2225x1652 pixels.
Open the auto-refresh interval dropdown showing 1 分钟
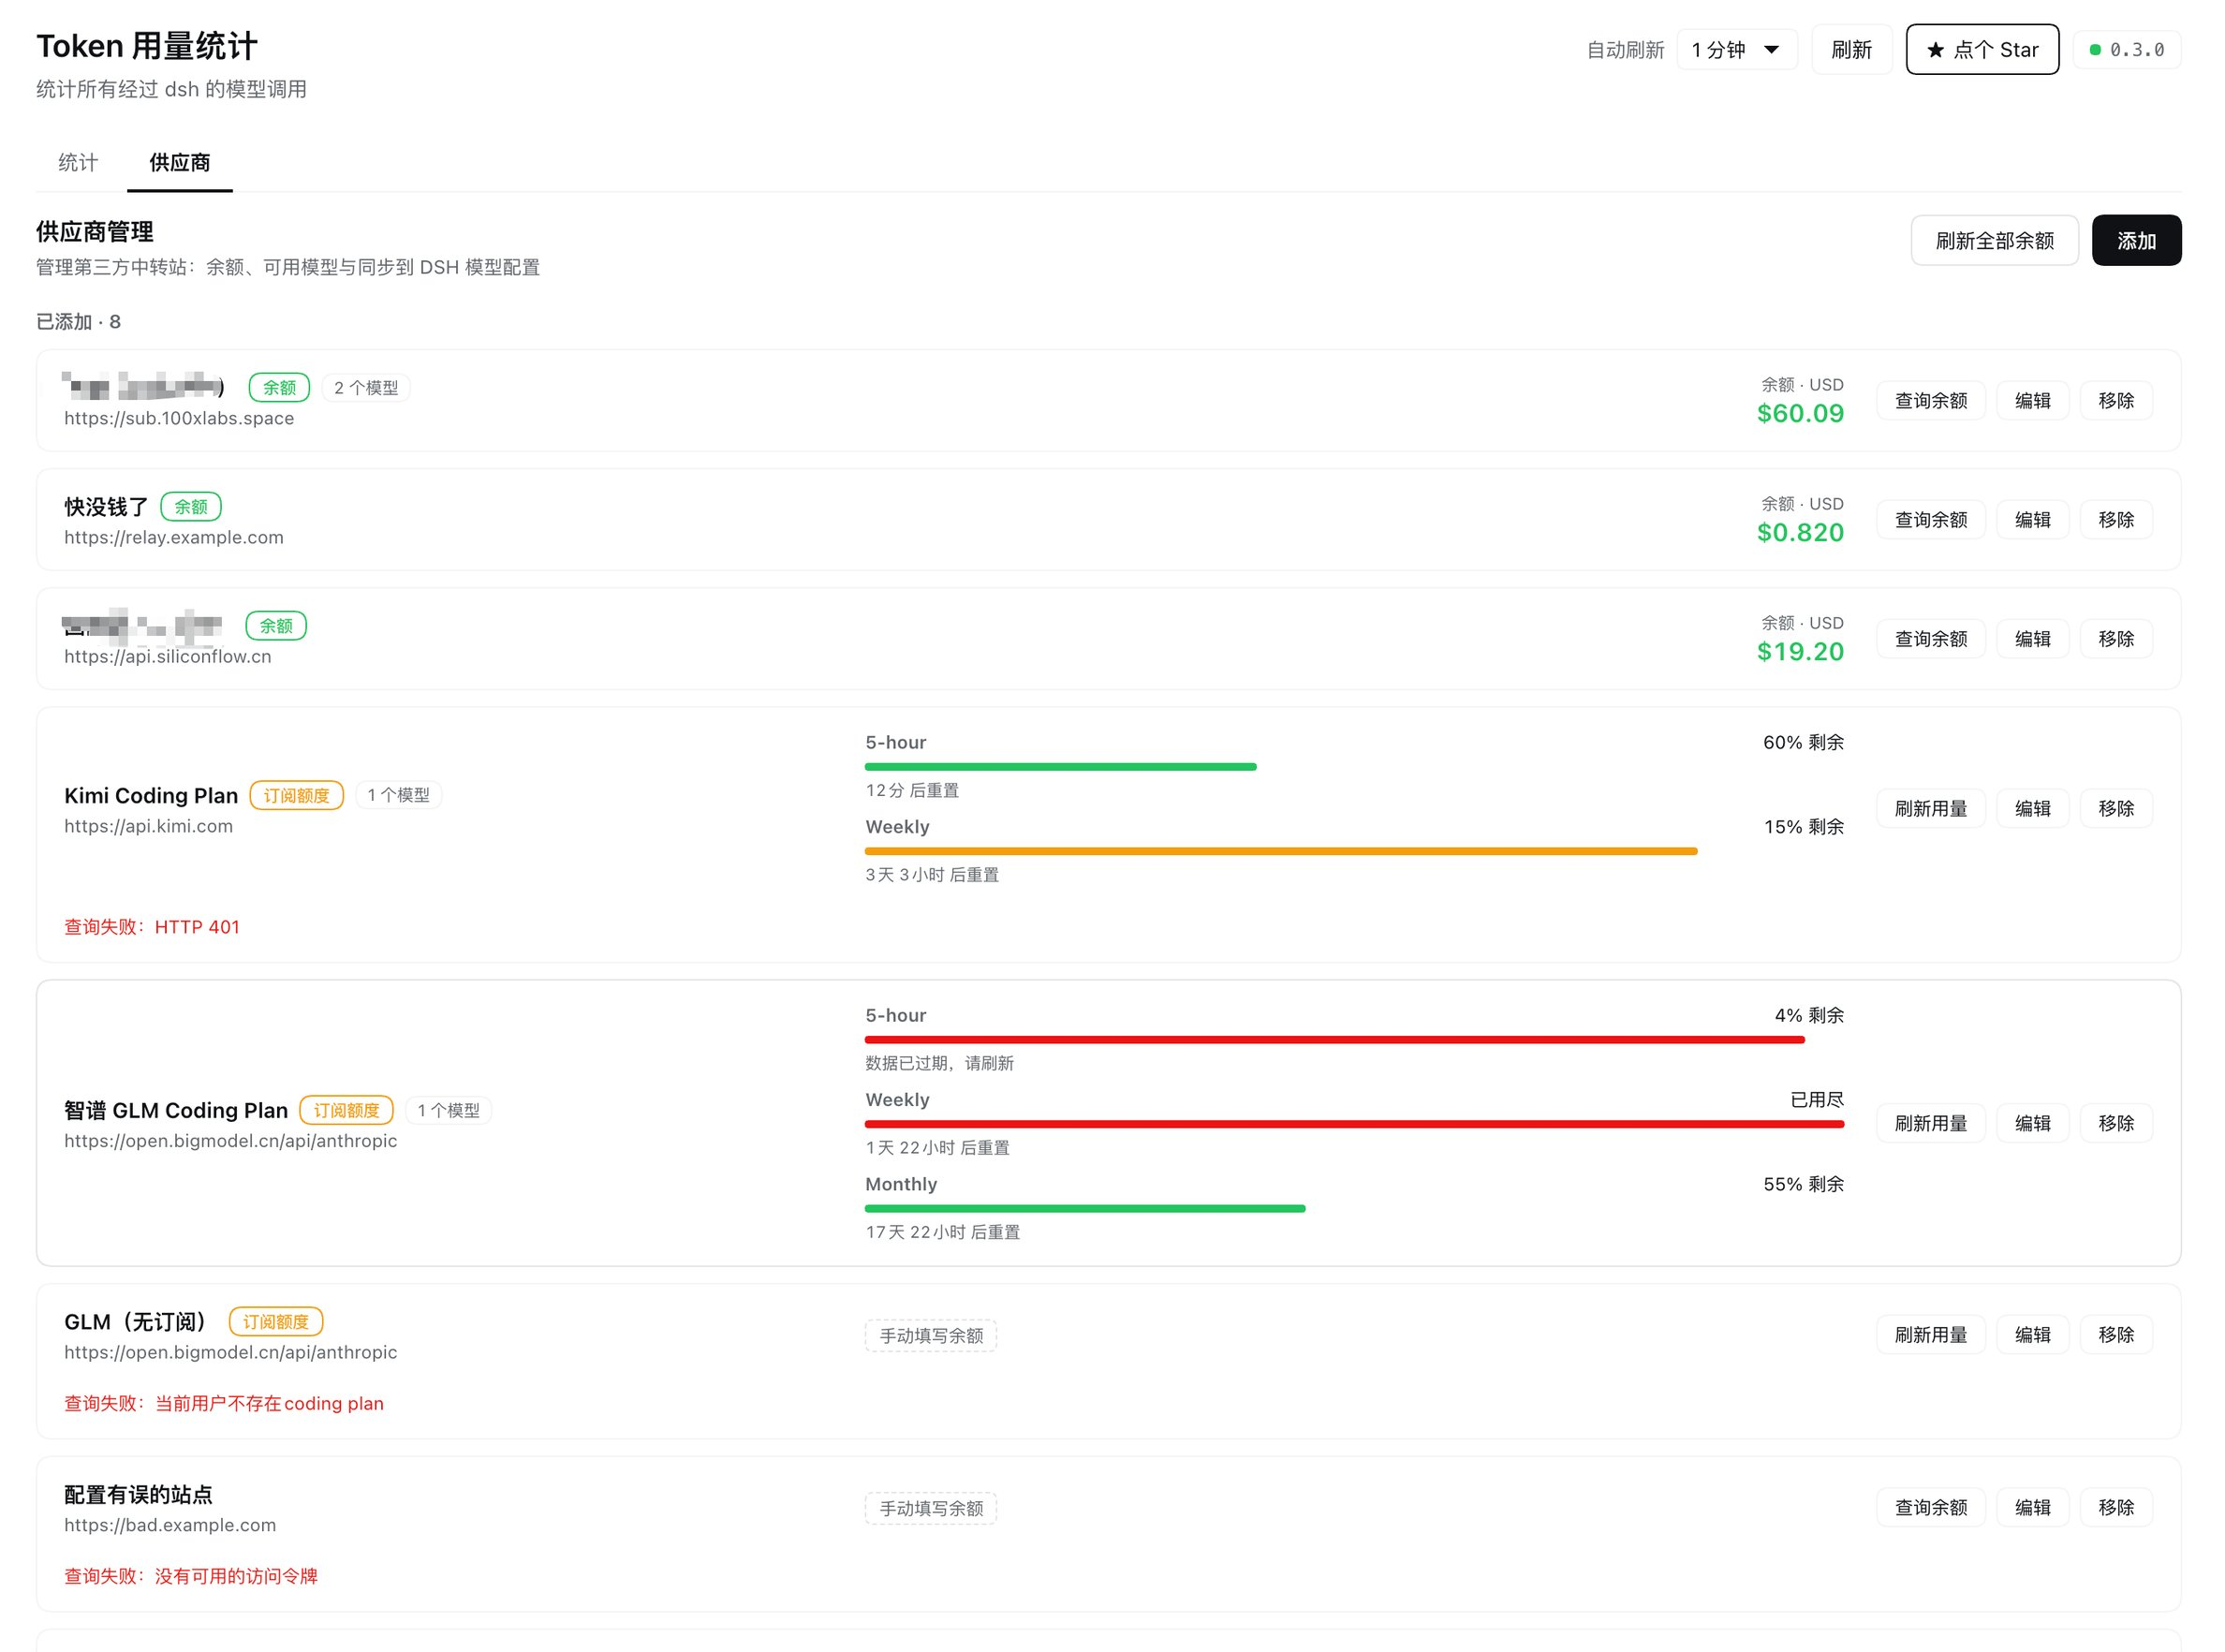click(1736, 50)
